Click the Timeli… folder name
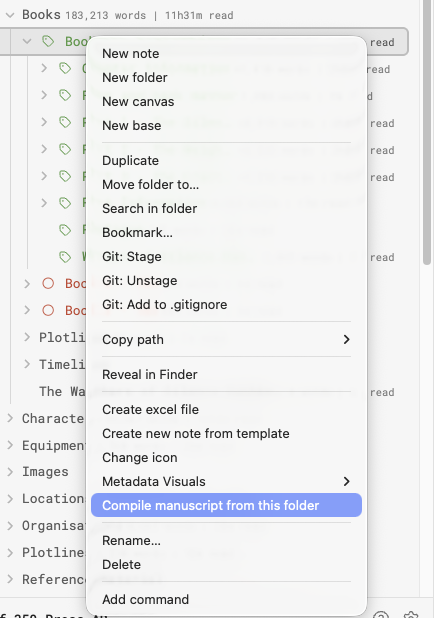434x618 pixels. coord(62,364)
